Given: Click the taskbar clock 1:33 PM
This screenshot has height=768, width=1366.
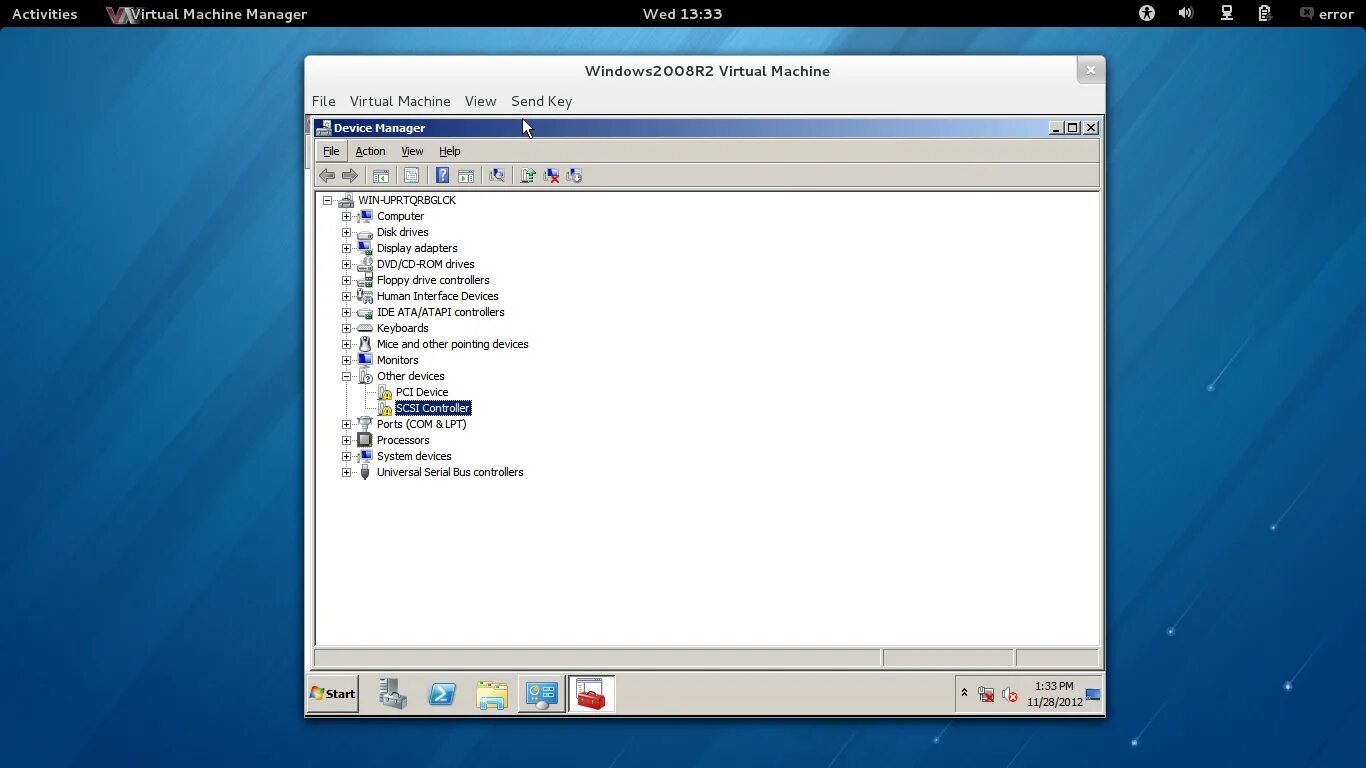Looking at the screenshot, I should point(1054,694).
